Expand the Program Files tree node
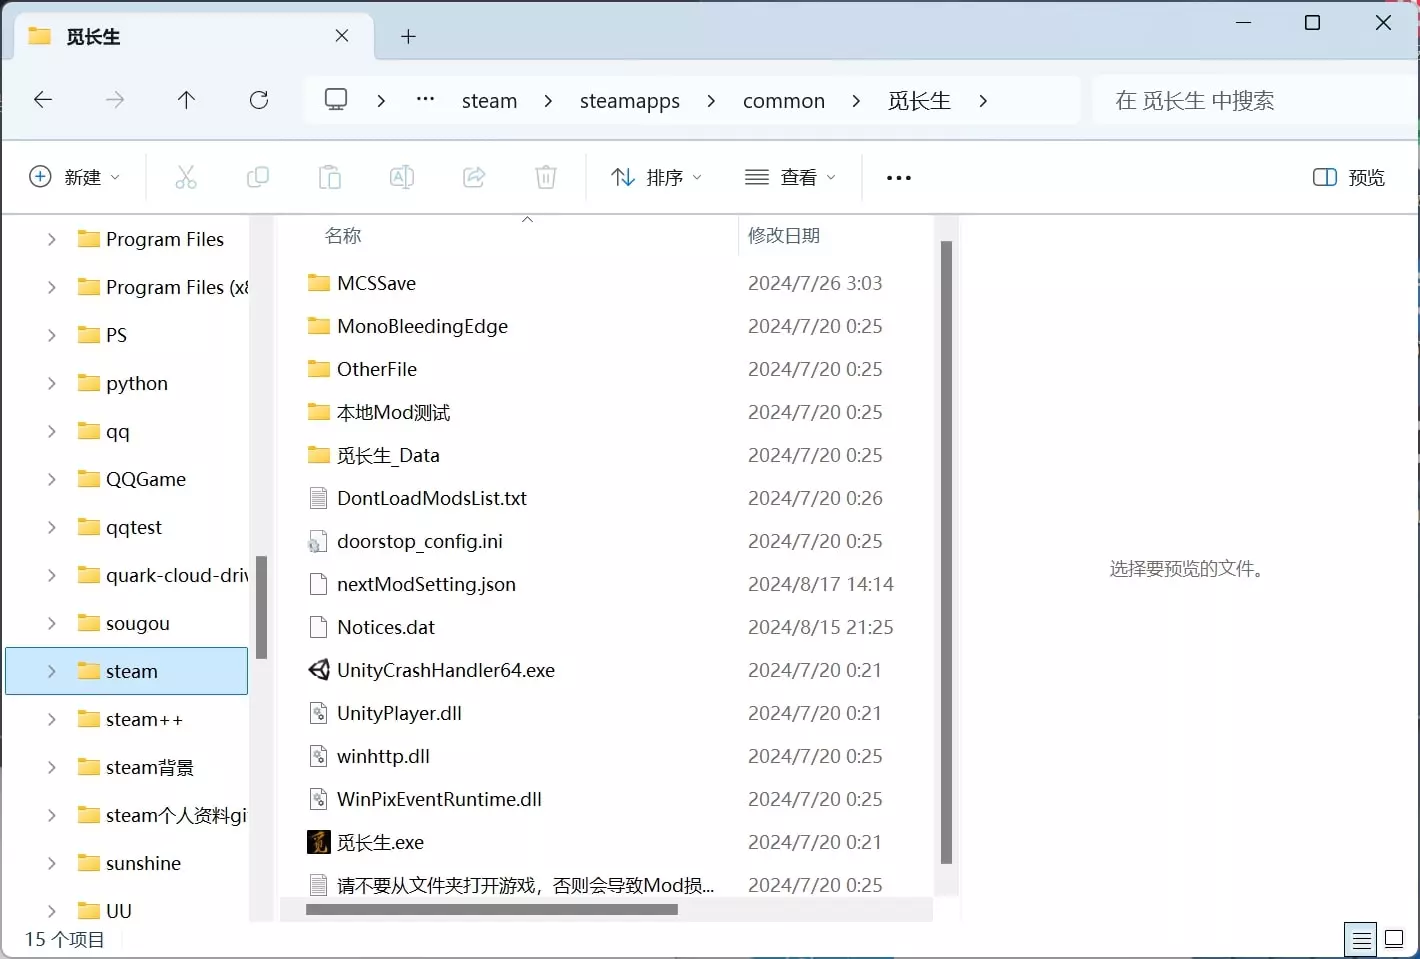This screenshot has width=1420, height=959. [x=51, y=239]
